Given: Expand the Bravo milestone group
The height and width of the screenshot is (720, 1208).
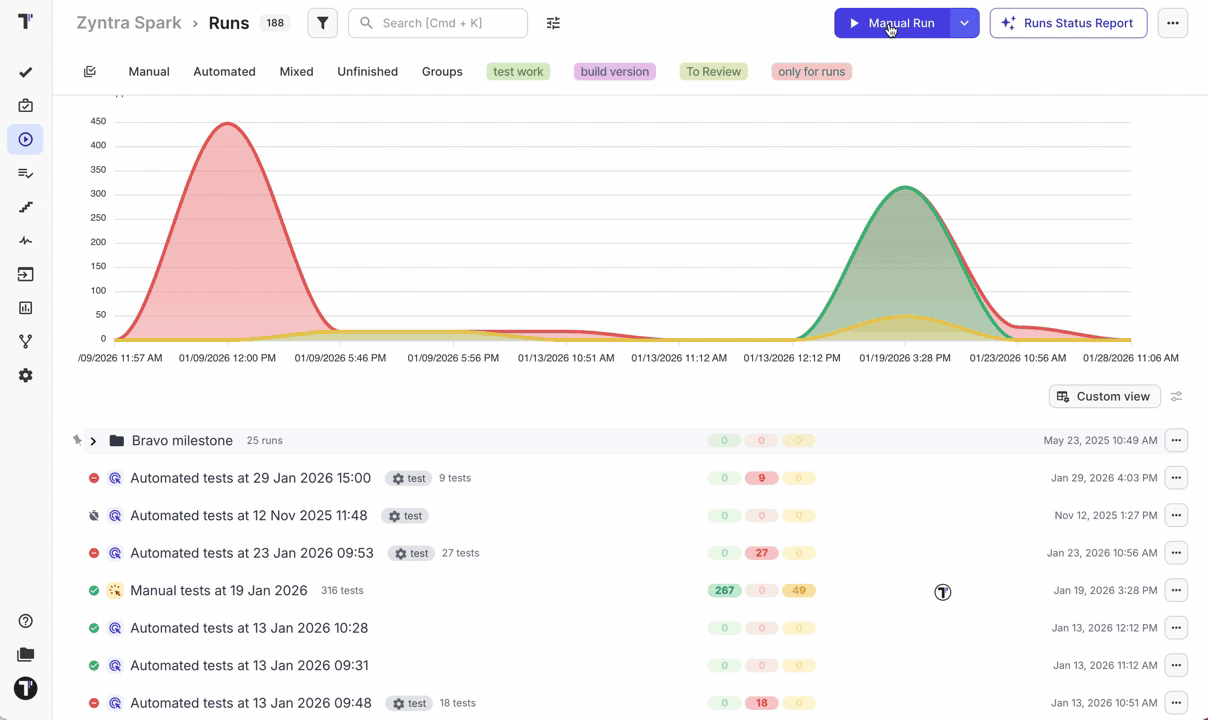Looking at the screenshot, I should click(x=93, y=441).
